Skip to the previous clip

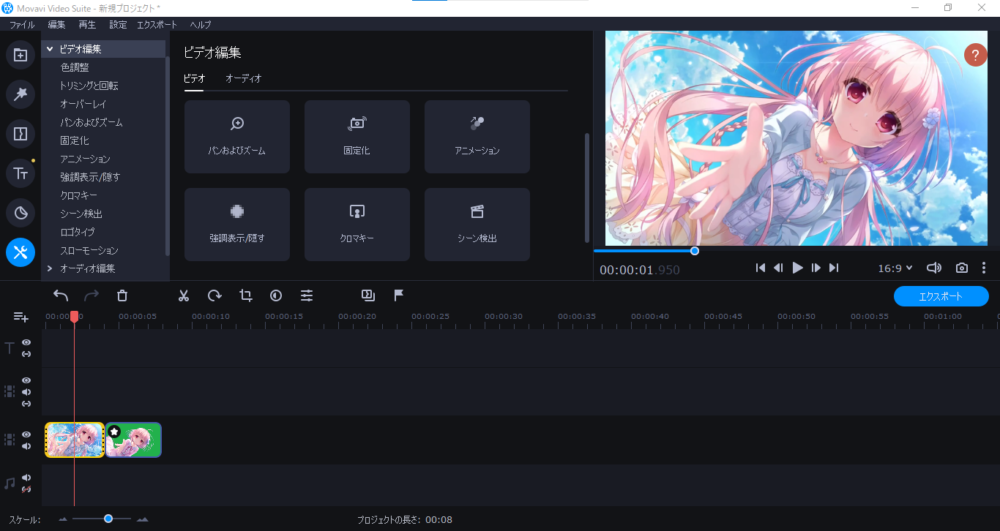pyautogui.click(x=760, y=268)
